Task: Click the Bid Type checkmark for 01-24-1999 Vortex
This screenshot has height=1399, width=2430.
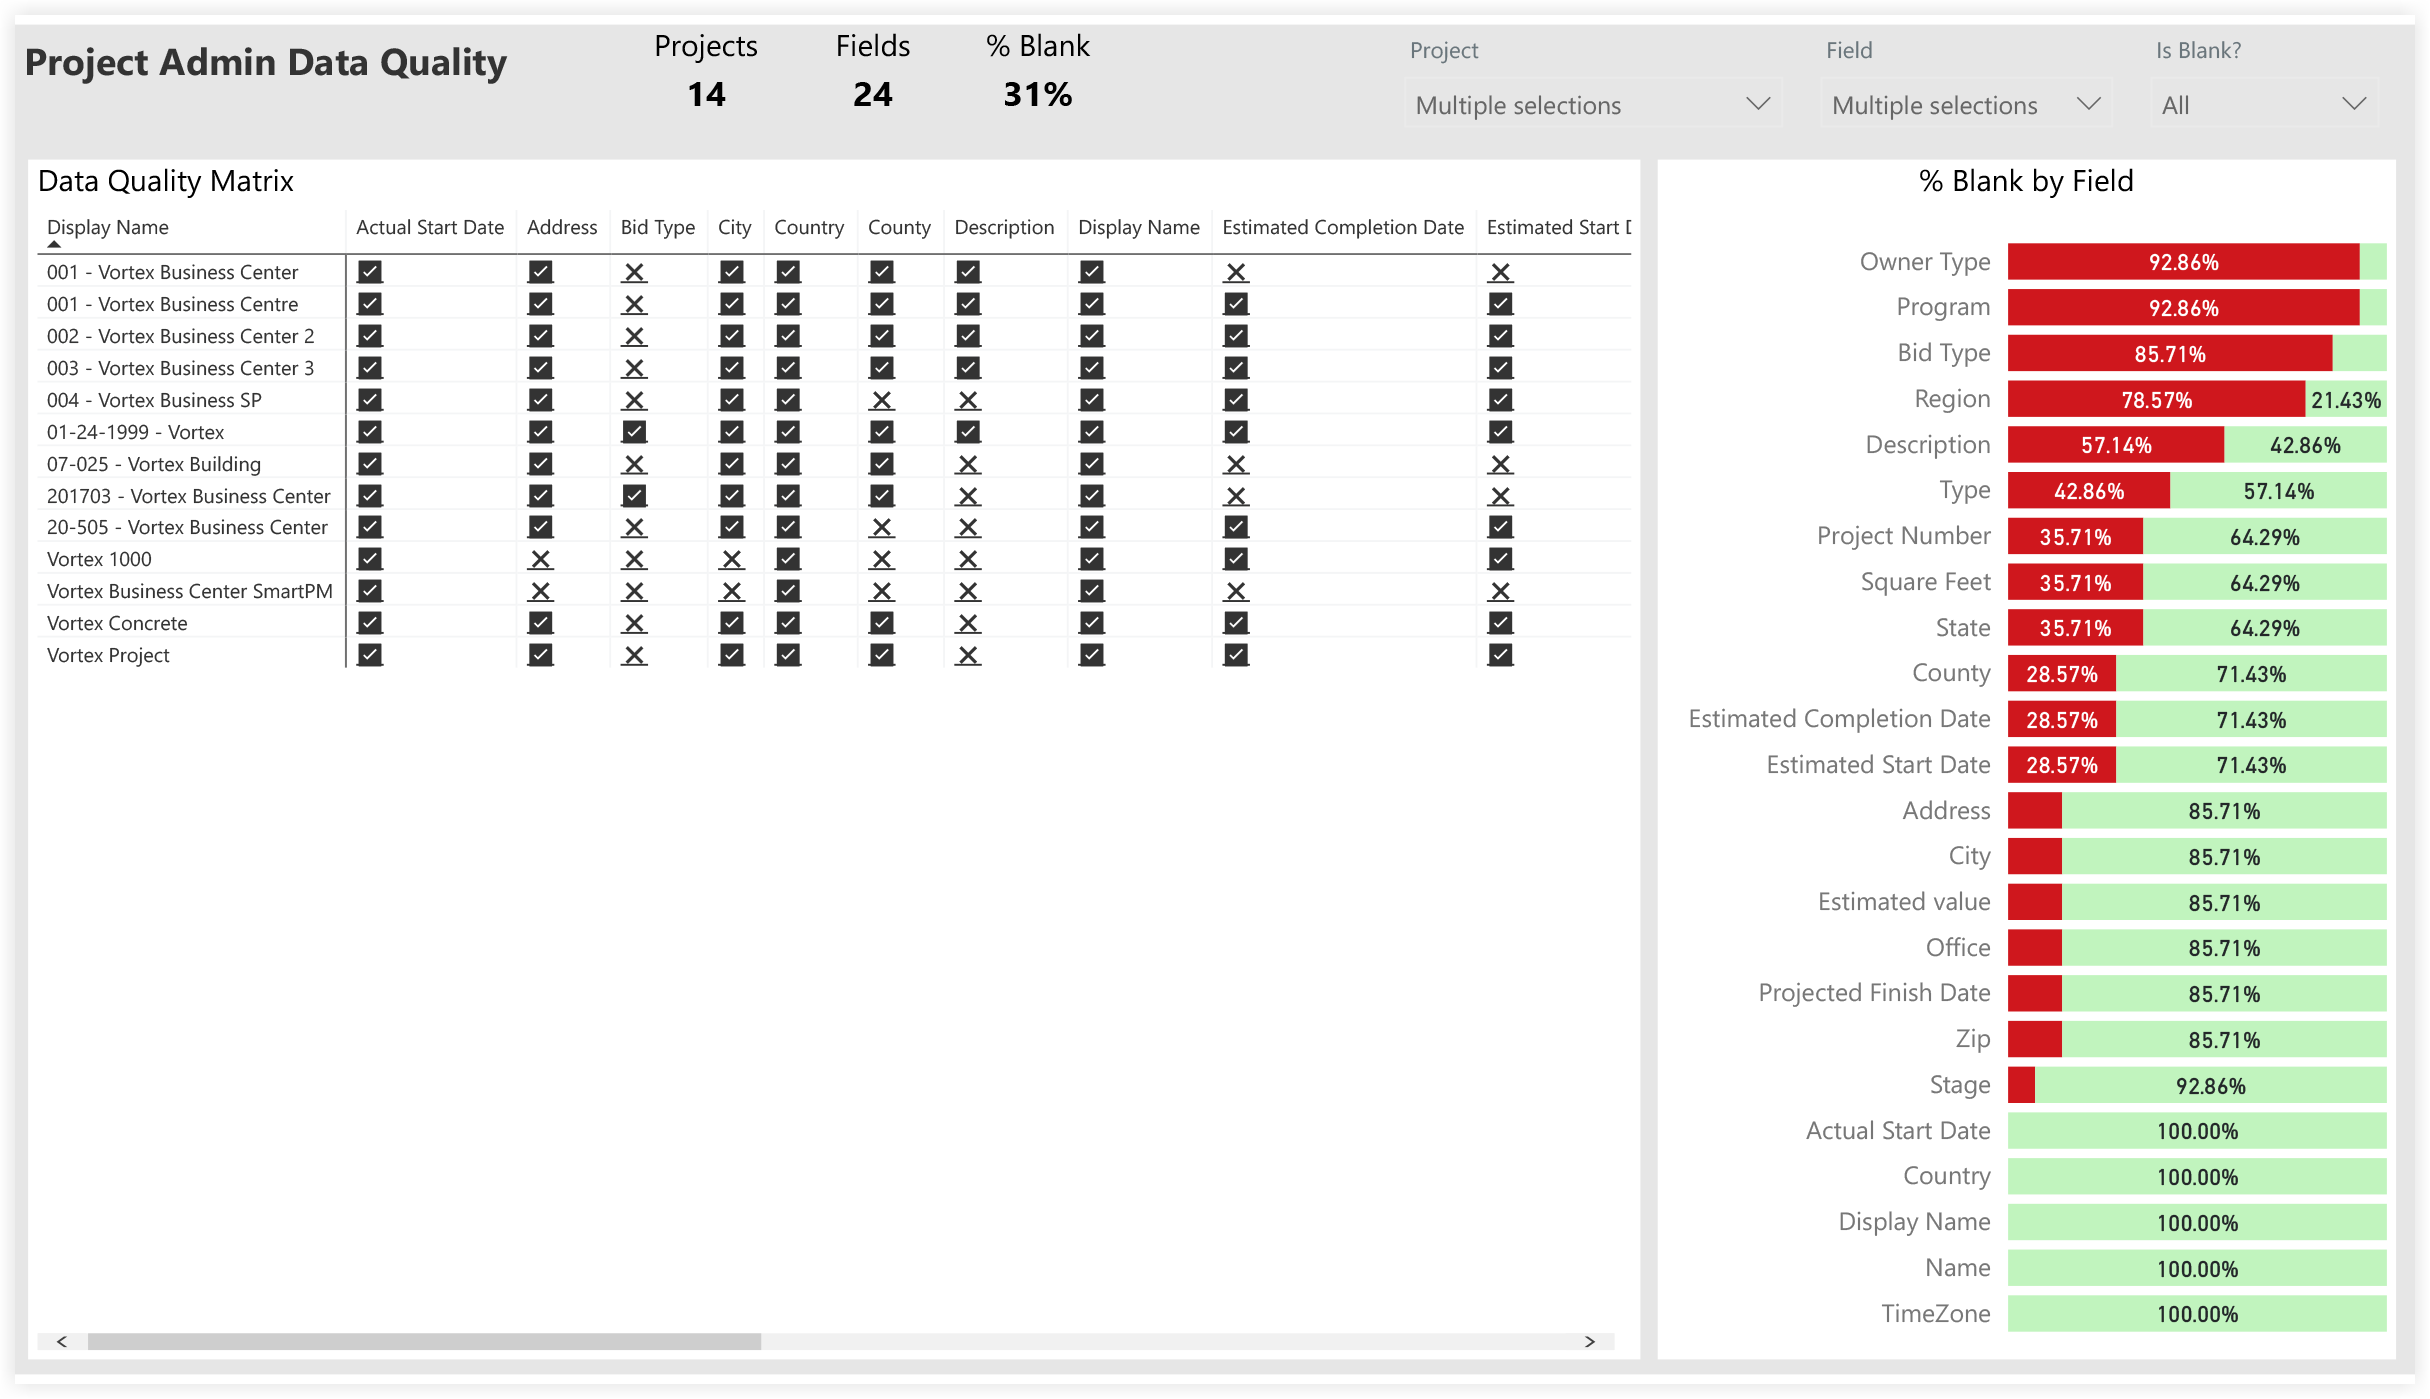Action: [634, 432]
